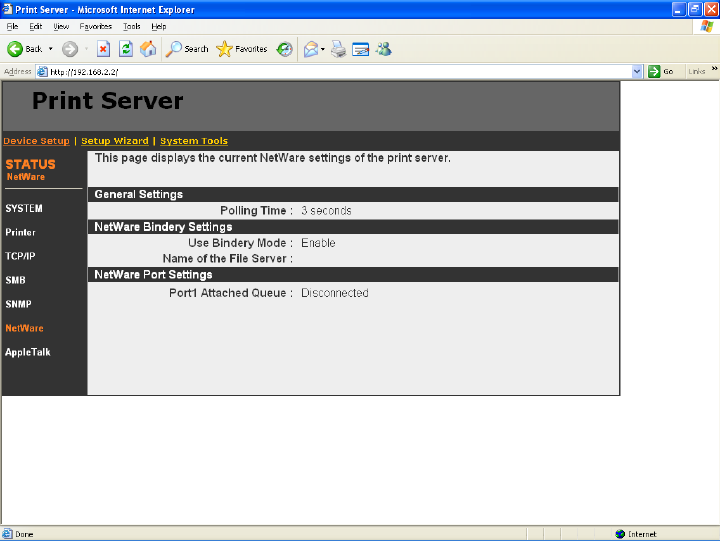Click the 'NetWare Bindery Settings' header
Image resolution: width=720 pixels, height=541 pixels.
pyautogui.click(x=163, y=227)
